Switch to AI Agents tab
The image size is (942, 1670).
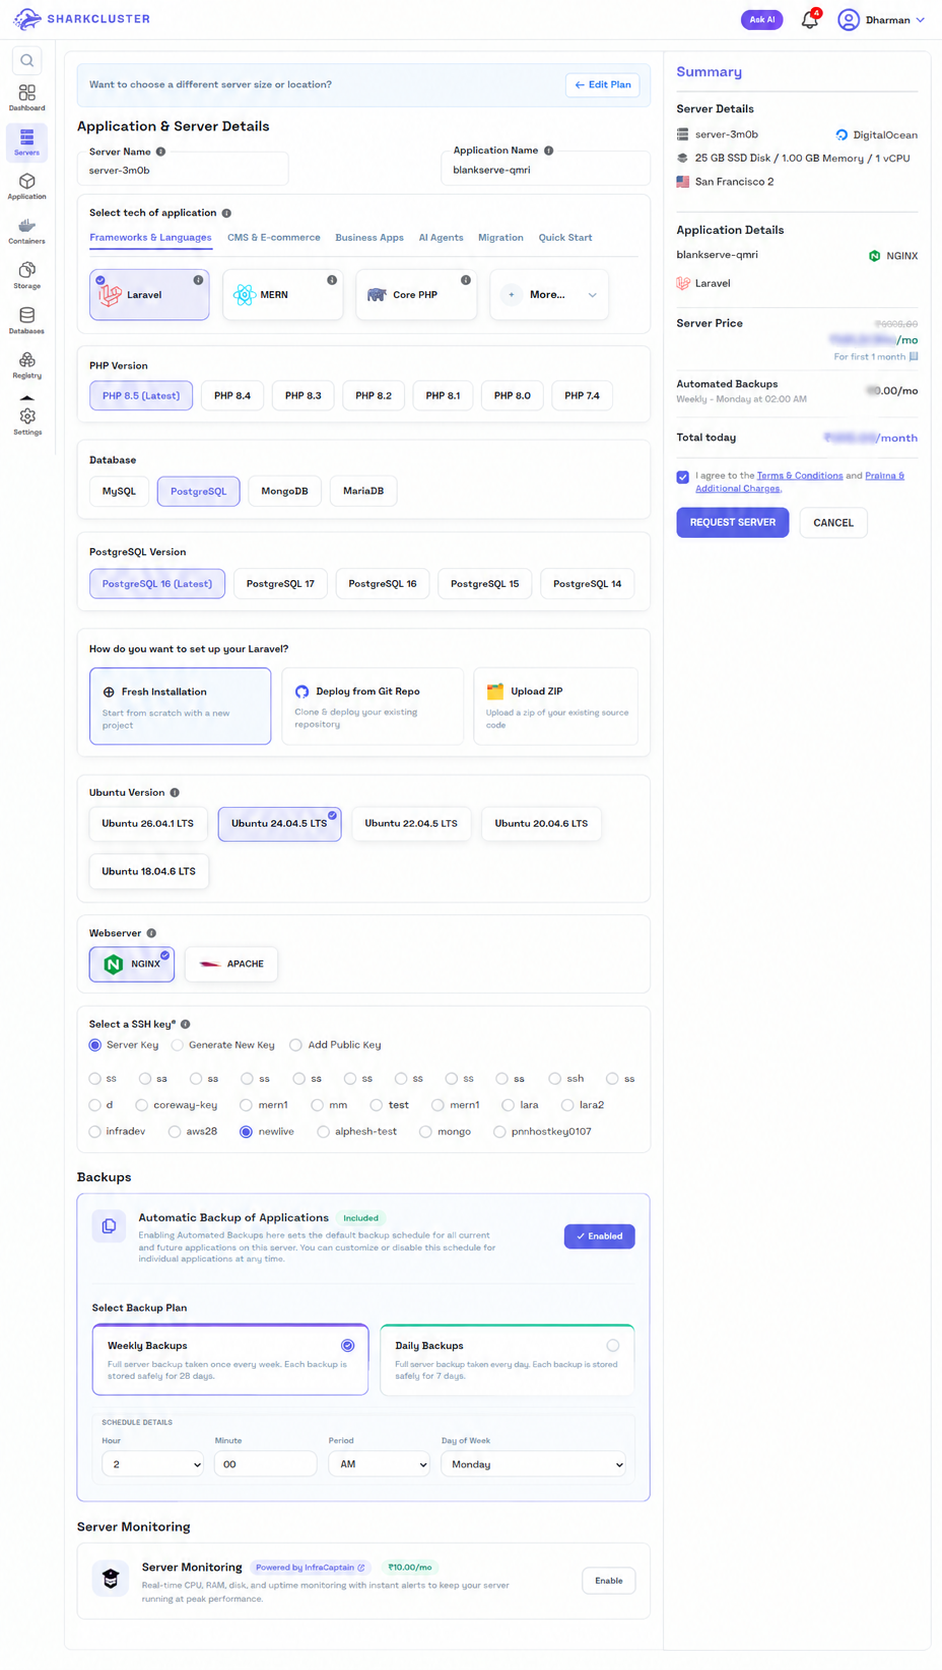pyautogui.click(x=441, y=238)
